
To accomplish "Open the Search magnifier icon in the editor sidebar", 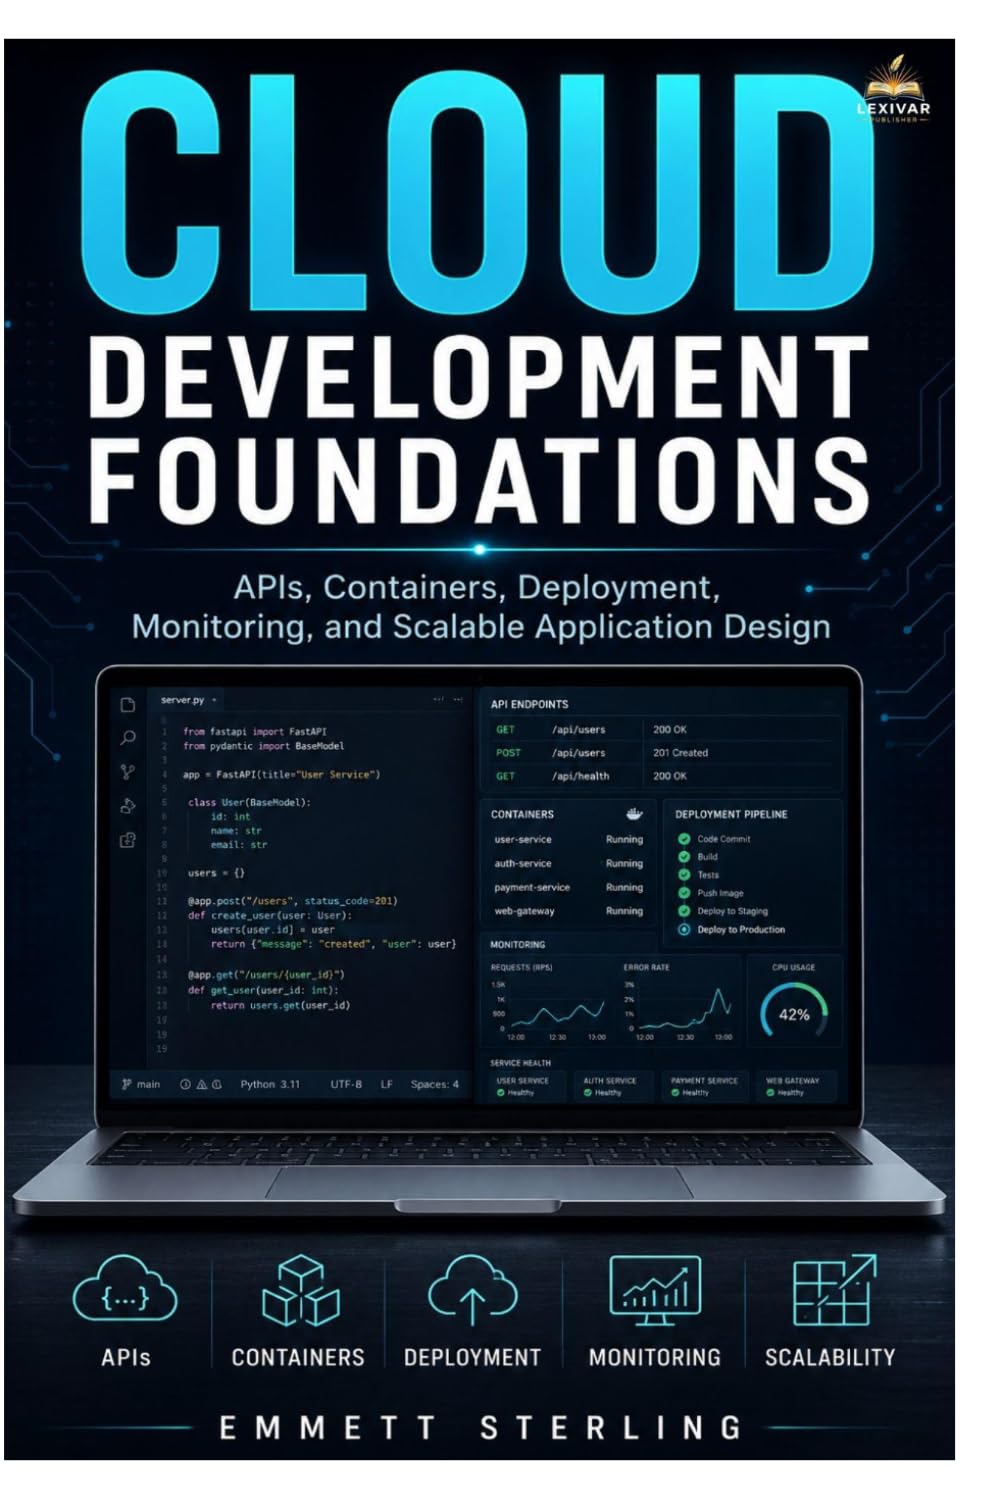I will coord(128,738).
